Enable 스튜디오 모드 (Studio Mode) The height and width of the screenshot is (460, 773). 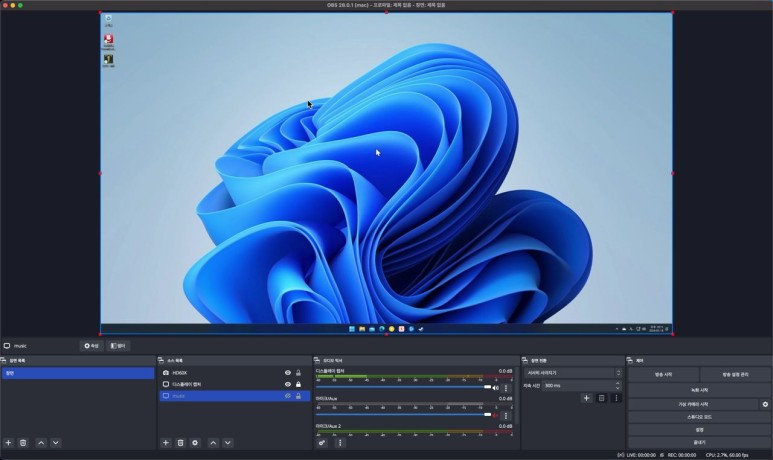coord(699,417)
